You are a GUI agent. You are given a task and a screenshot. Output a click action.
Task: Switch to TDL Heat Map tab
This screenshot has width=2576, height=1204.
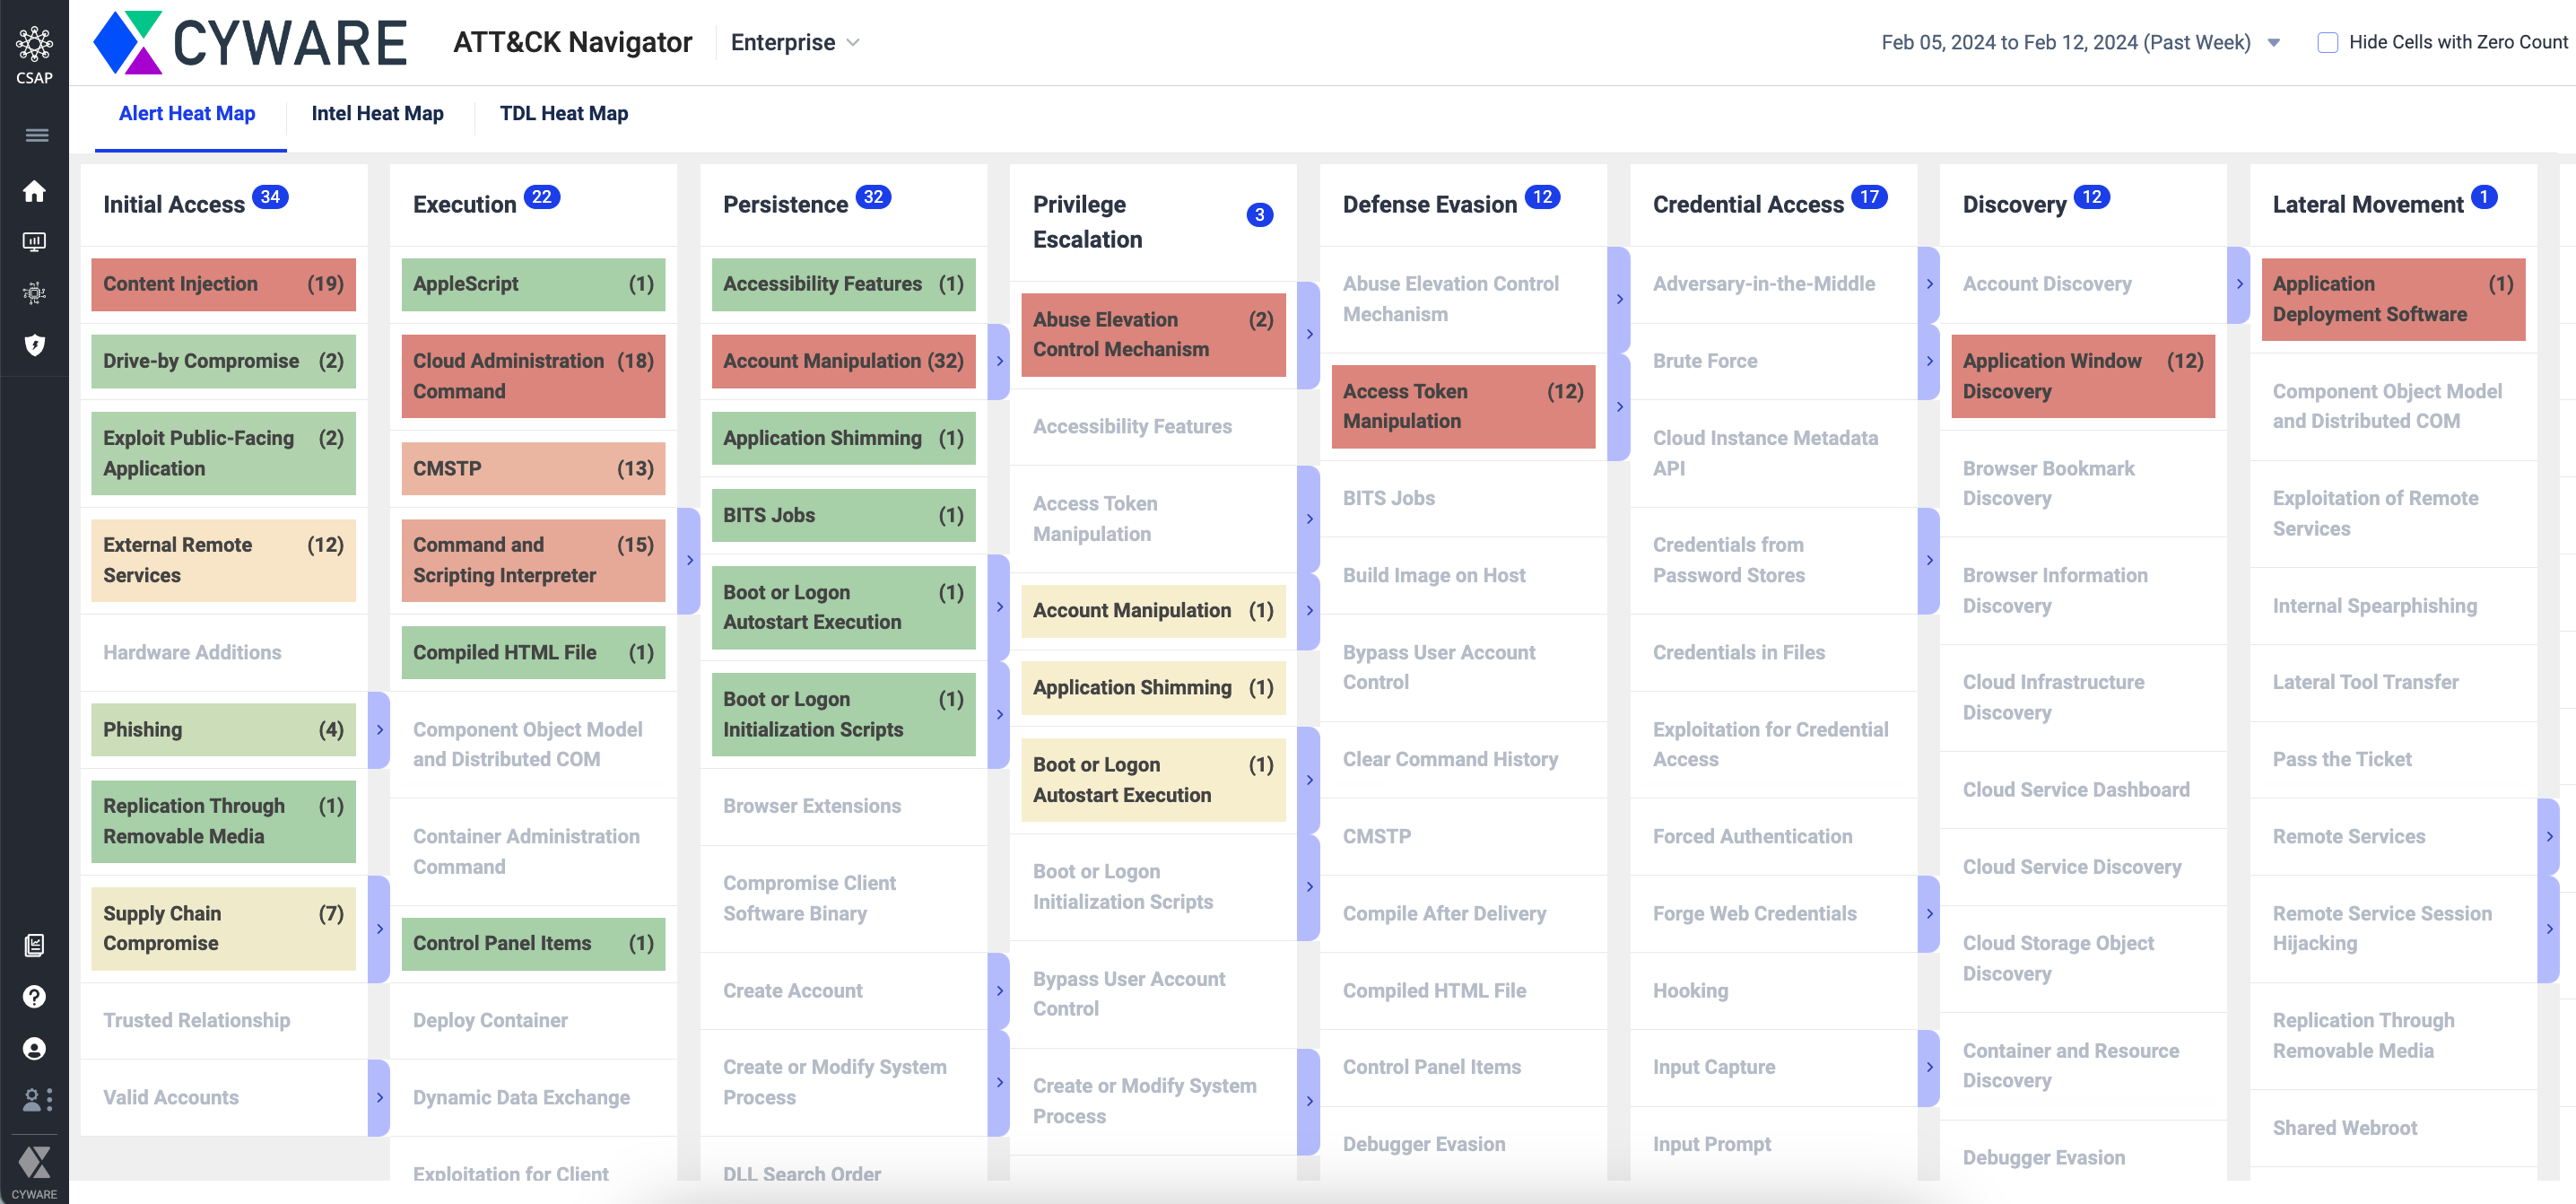[x=563, y=114]
